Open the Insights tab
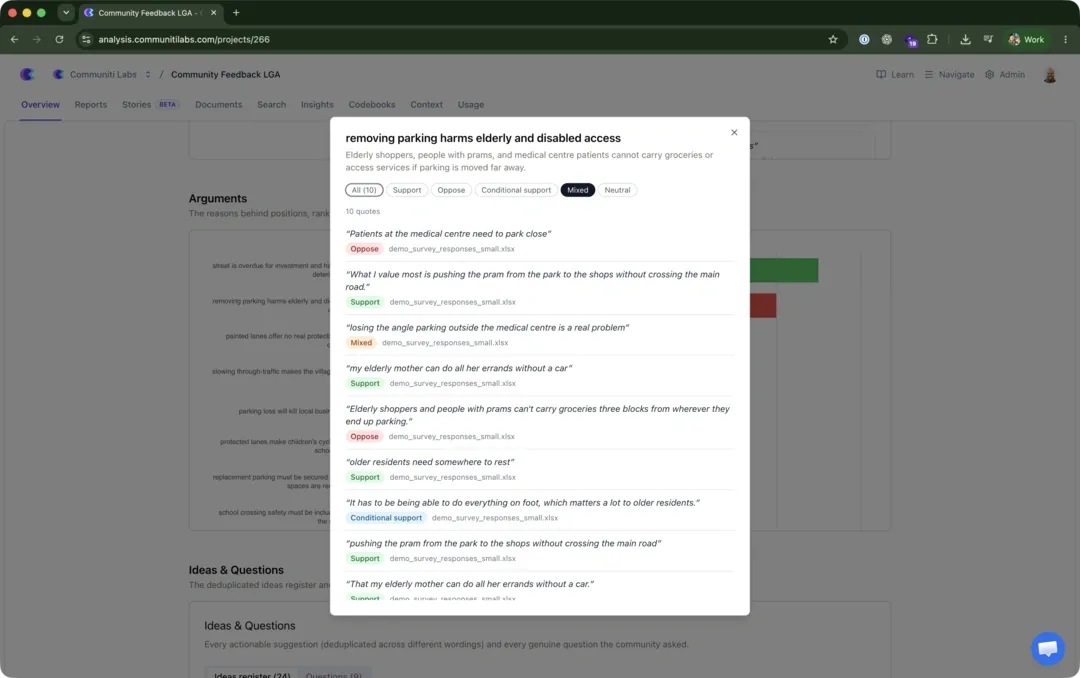The height and width of the screenshot is (678, 1080). pos(317,105)
